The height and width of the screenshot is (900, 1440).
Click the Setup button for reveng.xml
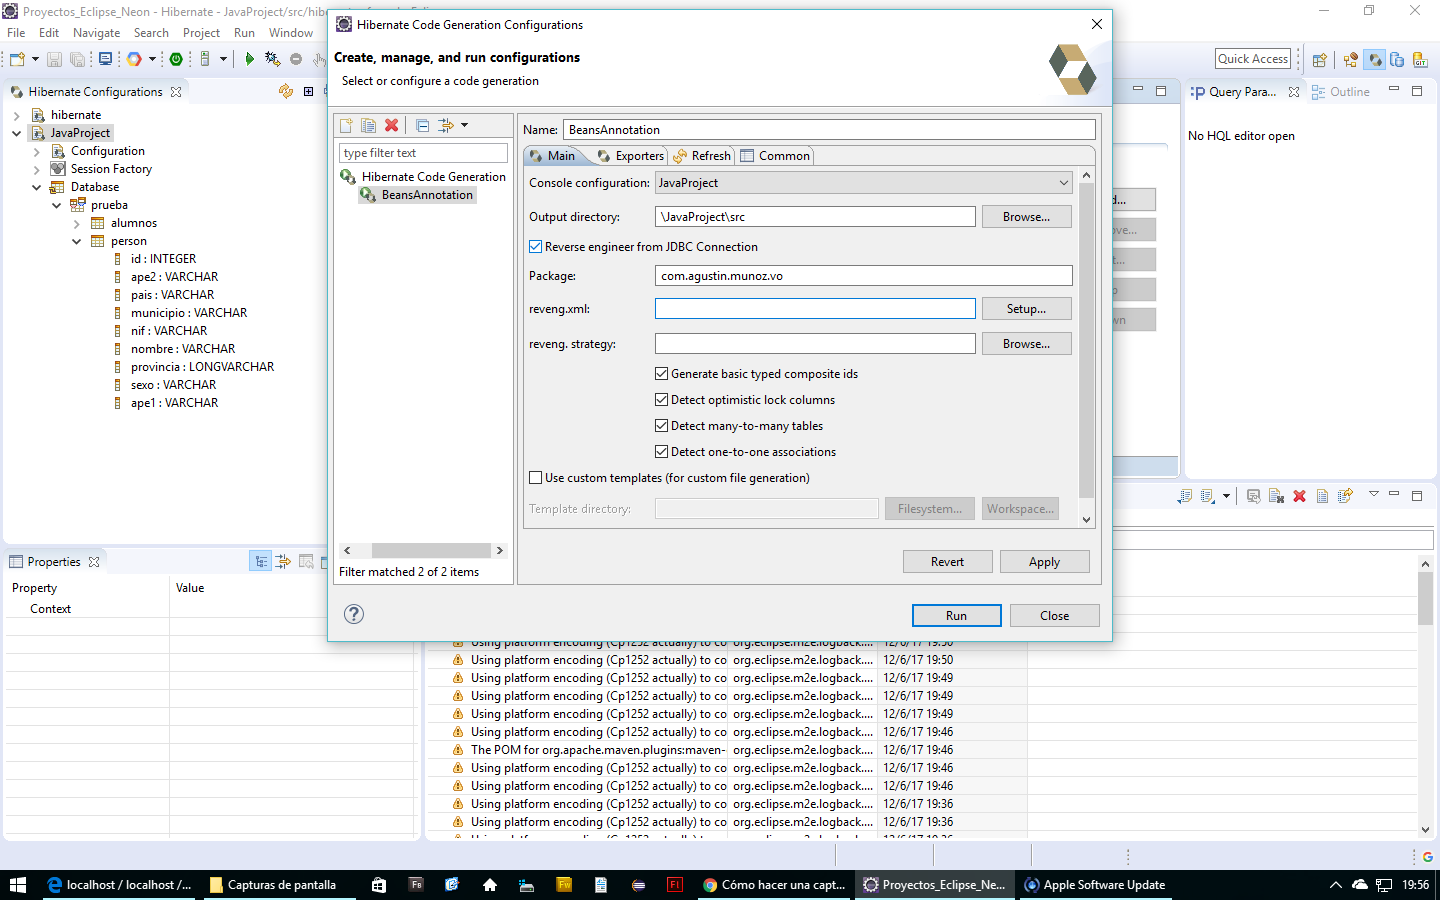coord(1026,309)
